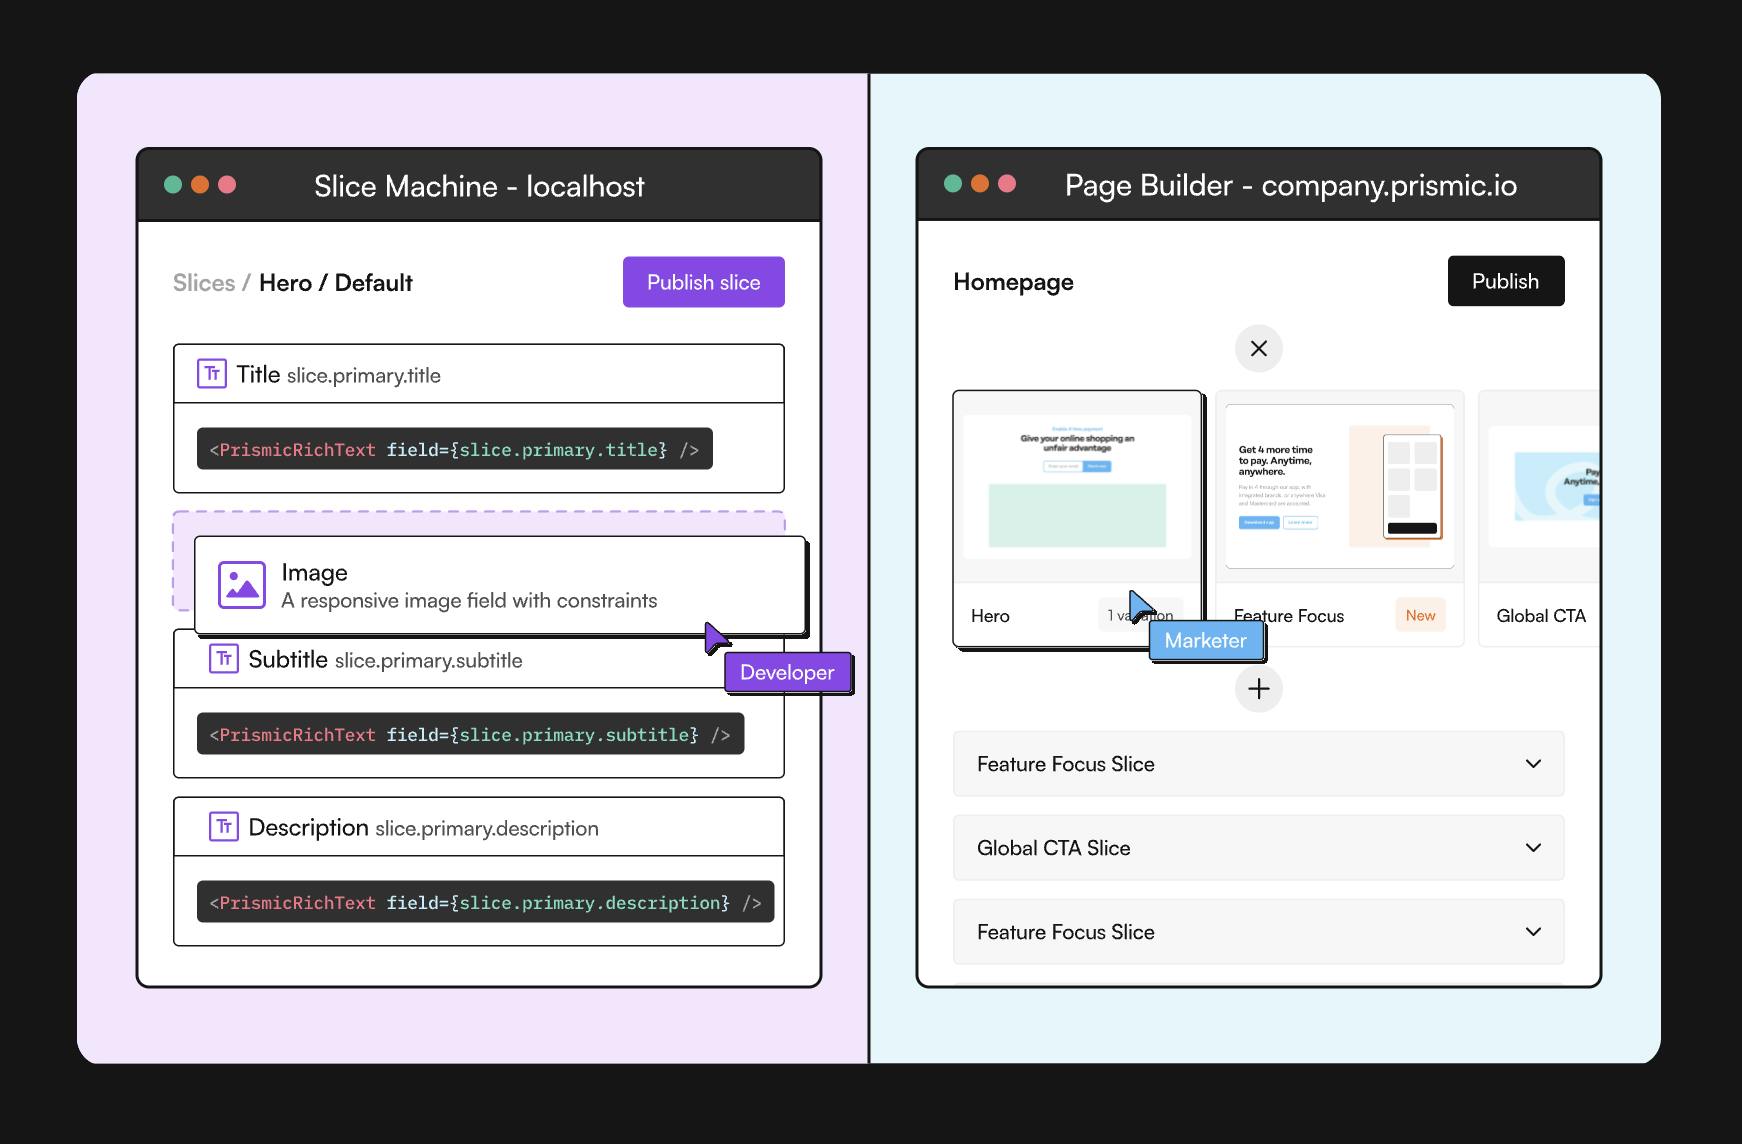Add a slice with the plus button
This screenshot has width=1742, height=1144.
tap(1259, 688)
